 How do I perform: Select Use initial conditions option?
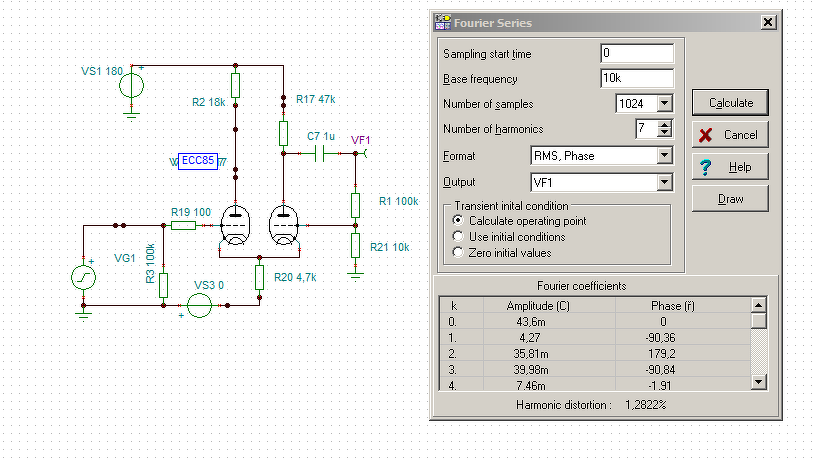458,236
